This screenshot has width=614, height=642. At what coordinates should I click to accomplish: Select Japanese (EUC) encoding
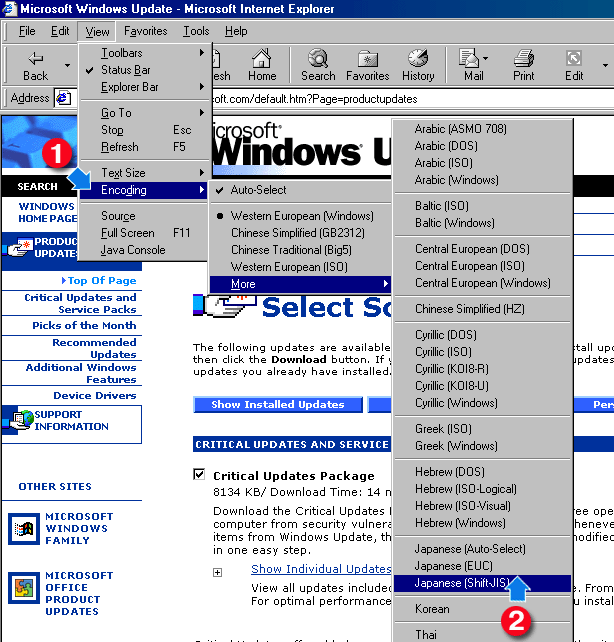(483, 566)
